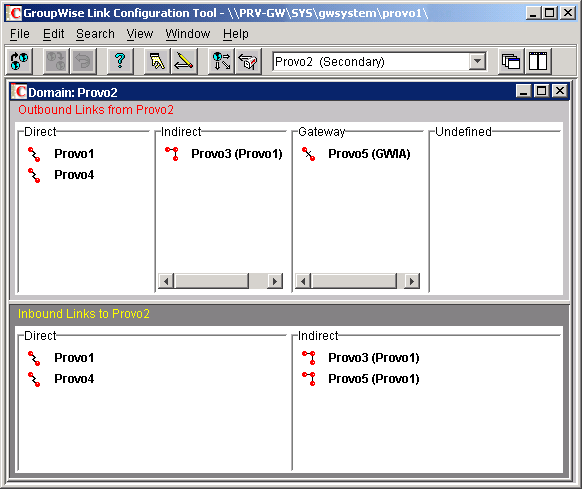Click the Find link hand toolbar icon
582x489 pixels.
(x=157, y=61)
